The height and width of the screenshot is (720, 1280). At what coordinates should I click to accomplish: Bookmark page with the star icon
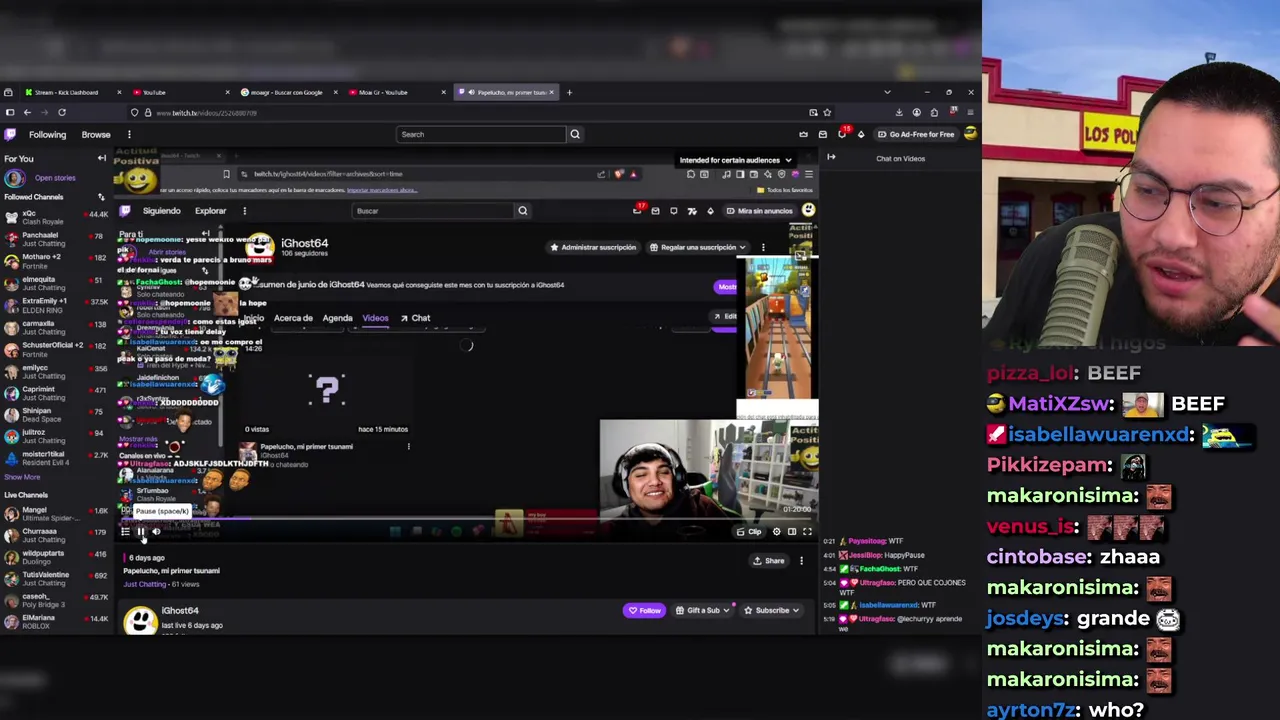[827, 113]
